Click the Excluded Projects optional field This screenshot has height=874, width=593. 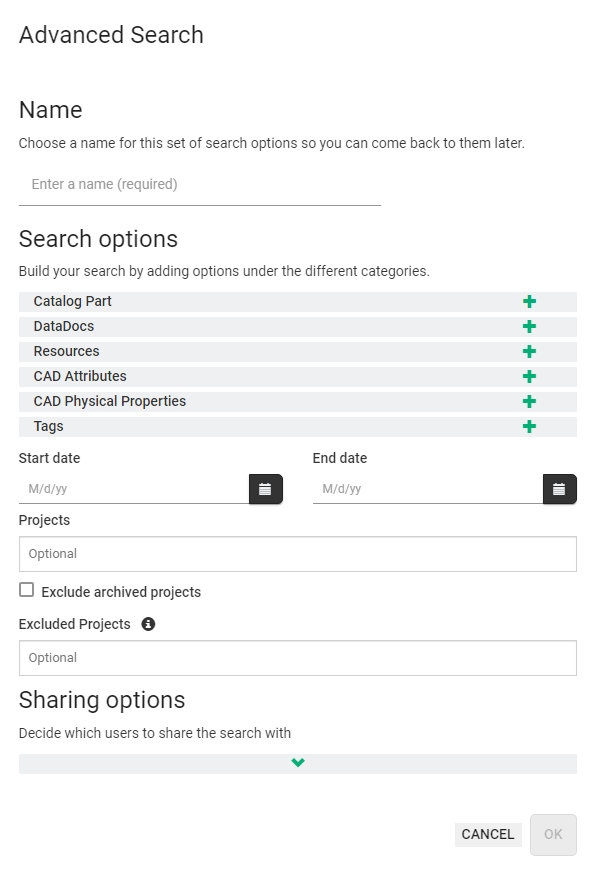pos(298,658)
